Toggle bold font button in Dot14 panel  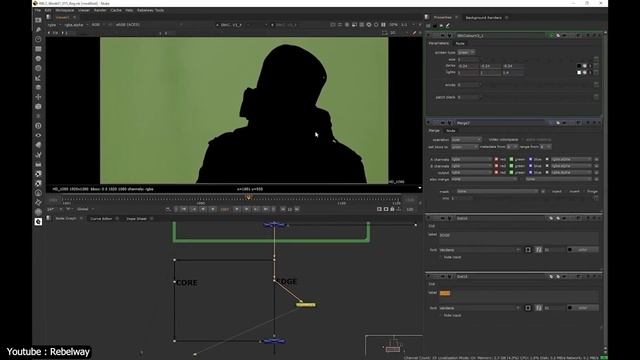tap(528, 250)
